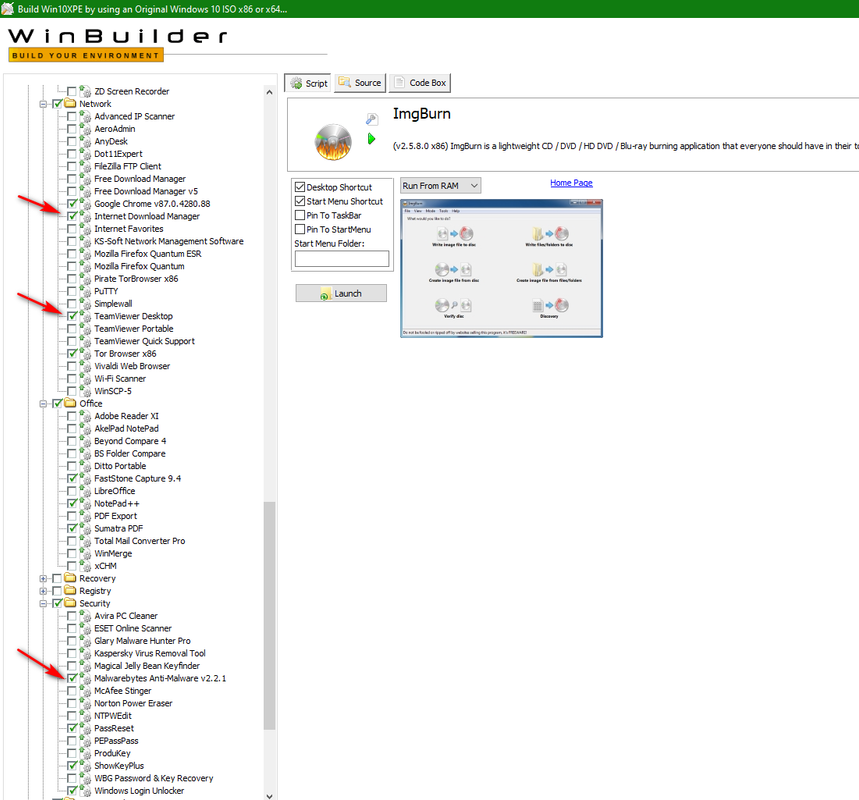Click the Network folder icon
The width and height of the screenshot is (859, 800).
coord(70,104)
